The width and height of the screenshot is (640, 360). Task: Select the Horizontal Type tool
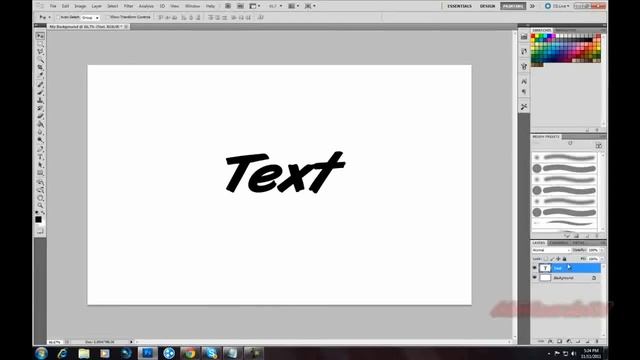[x=40, y=157]
